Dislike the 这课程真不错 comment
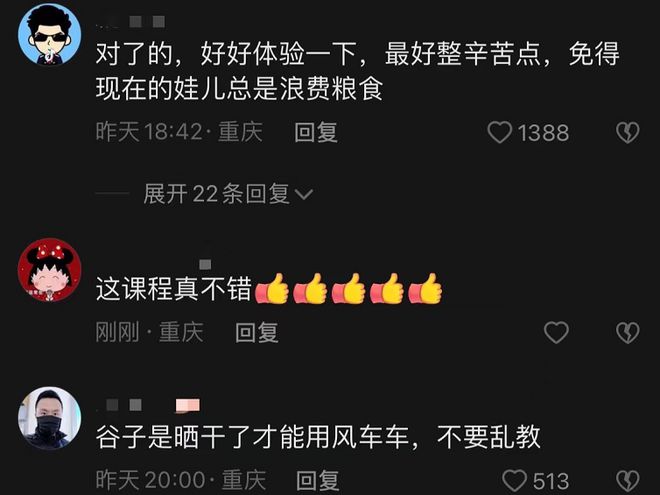This screenshot has height=495, width=660. coord(628,332)
